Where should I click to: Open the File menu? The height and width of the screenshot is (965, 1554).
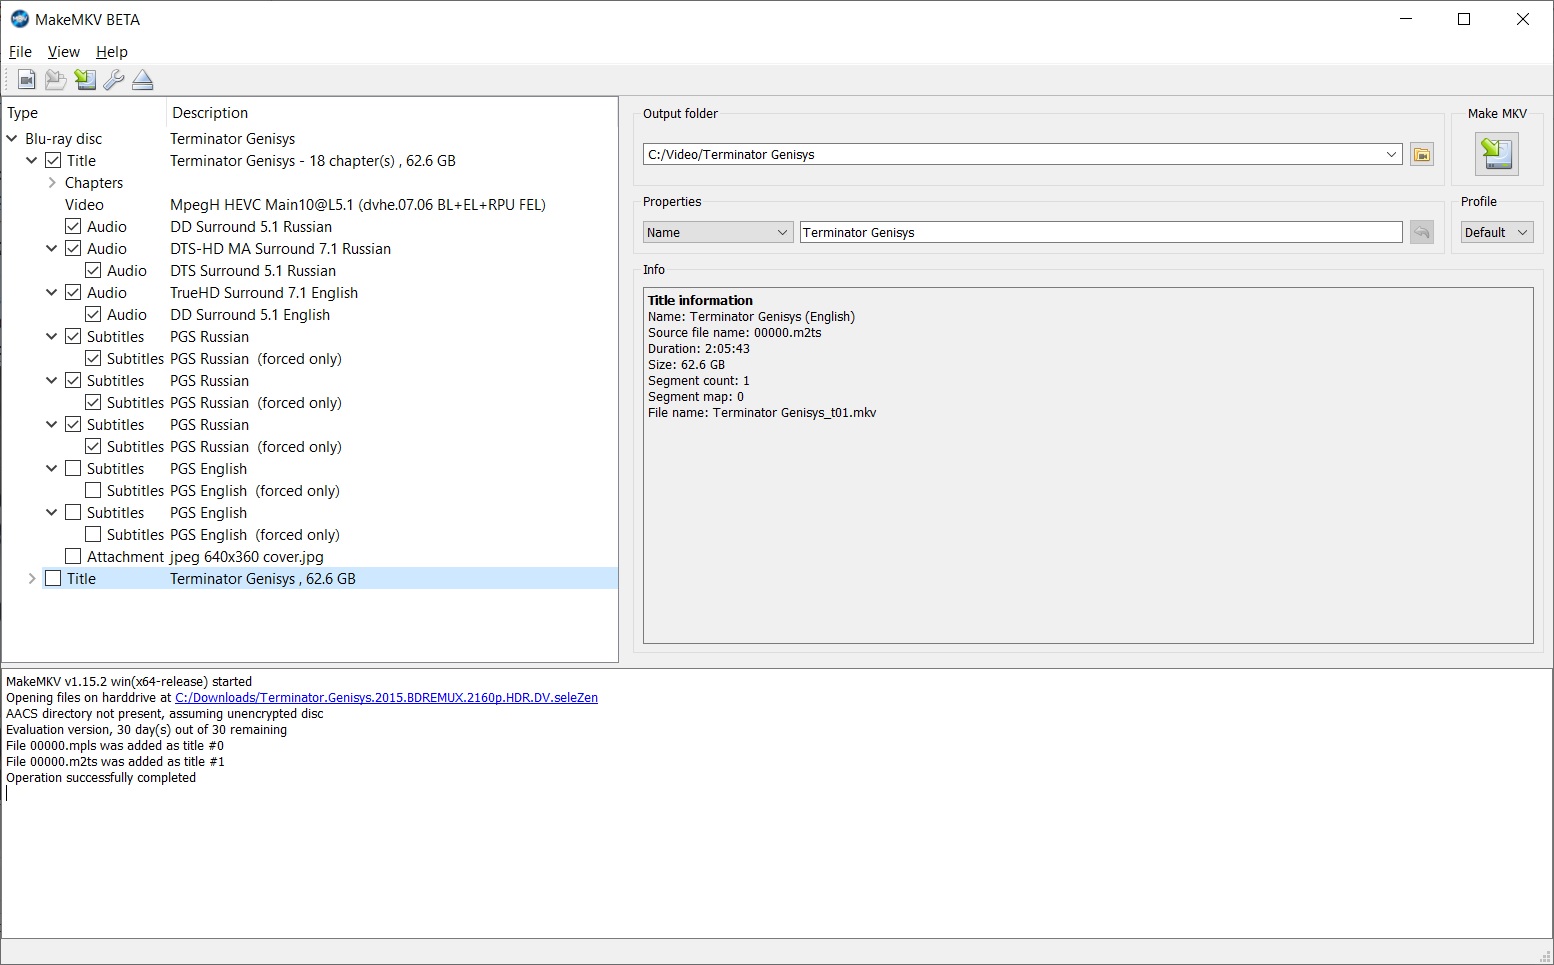(20, 52)
